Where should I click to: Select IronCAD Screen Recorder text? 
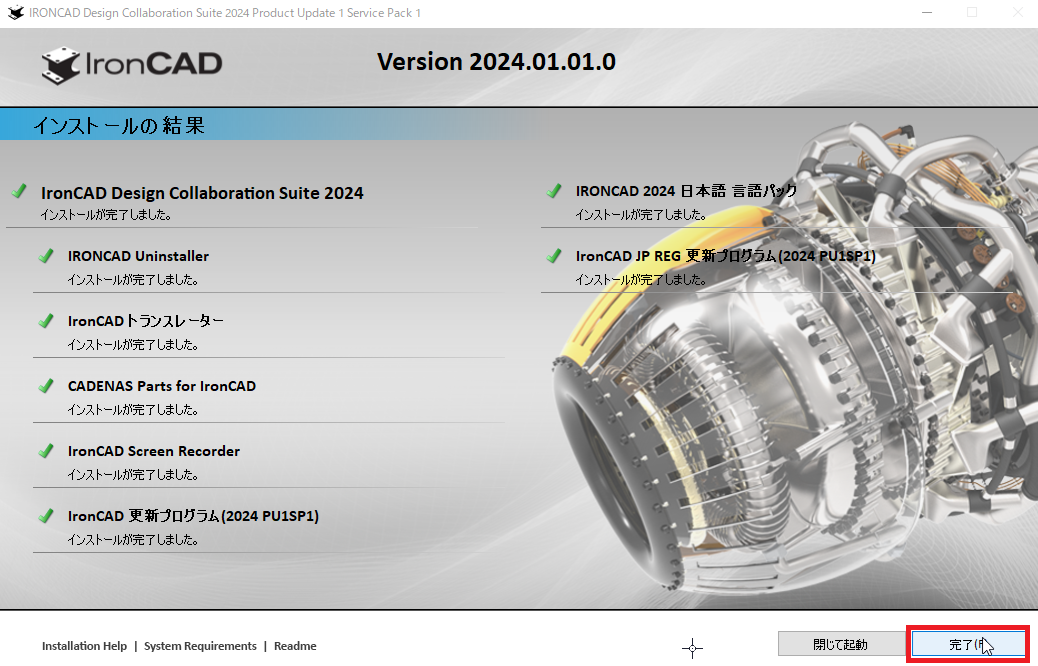click(154, 451)
